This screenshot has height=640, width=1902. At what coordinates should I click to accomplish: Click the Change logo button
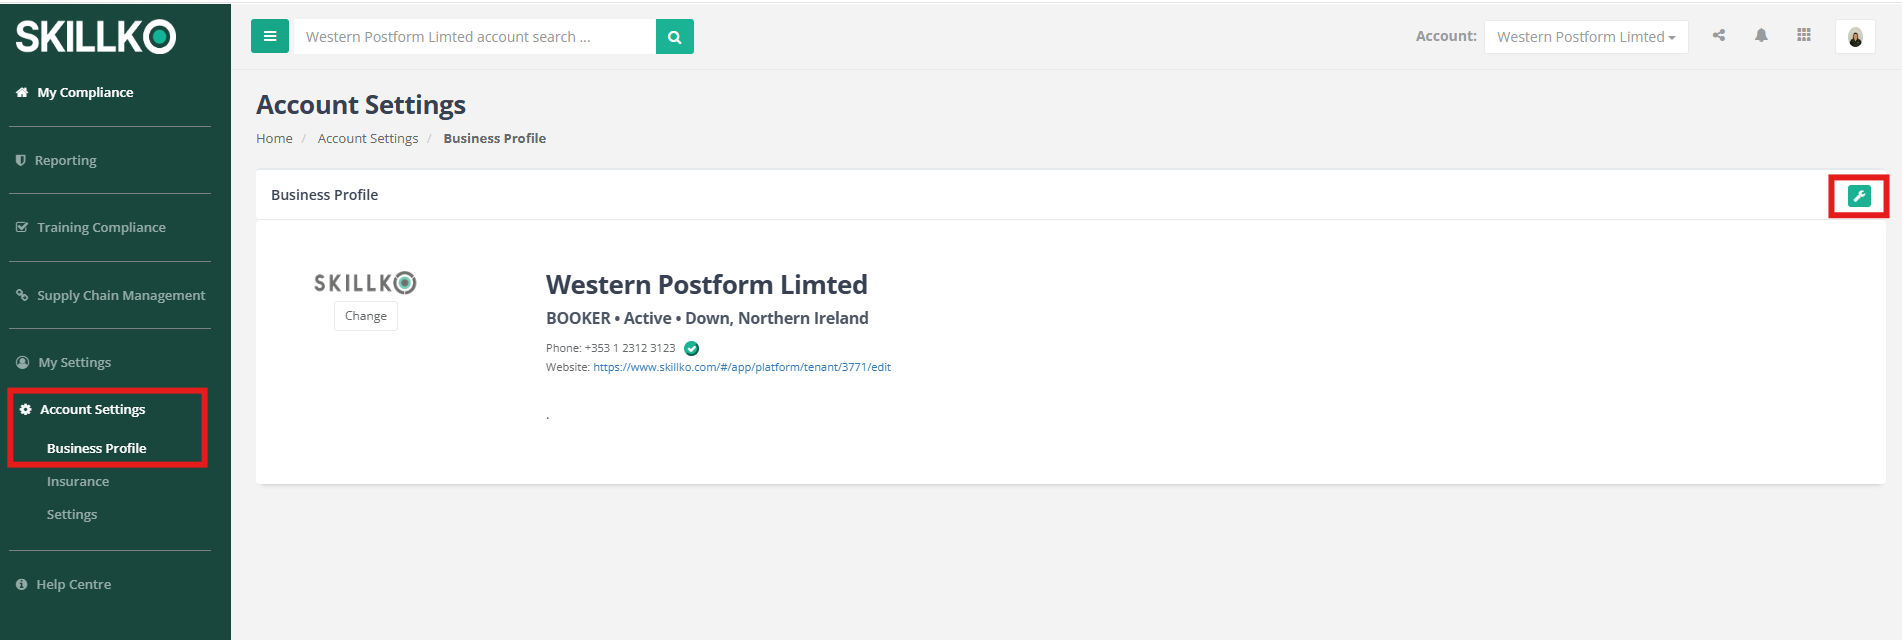coord(366,316)
